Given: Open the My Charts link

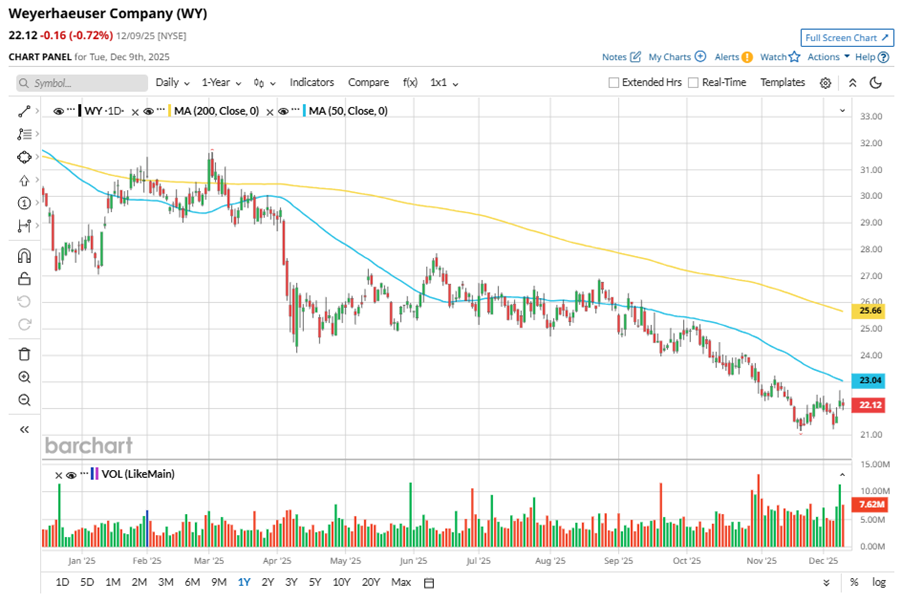Looking at the screenshot, I should [676, 57].
